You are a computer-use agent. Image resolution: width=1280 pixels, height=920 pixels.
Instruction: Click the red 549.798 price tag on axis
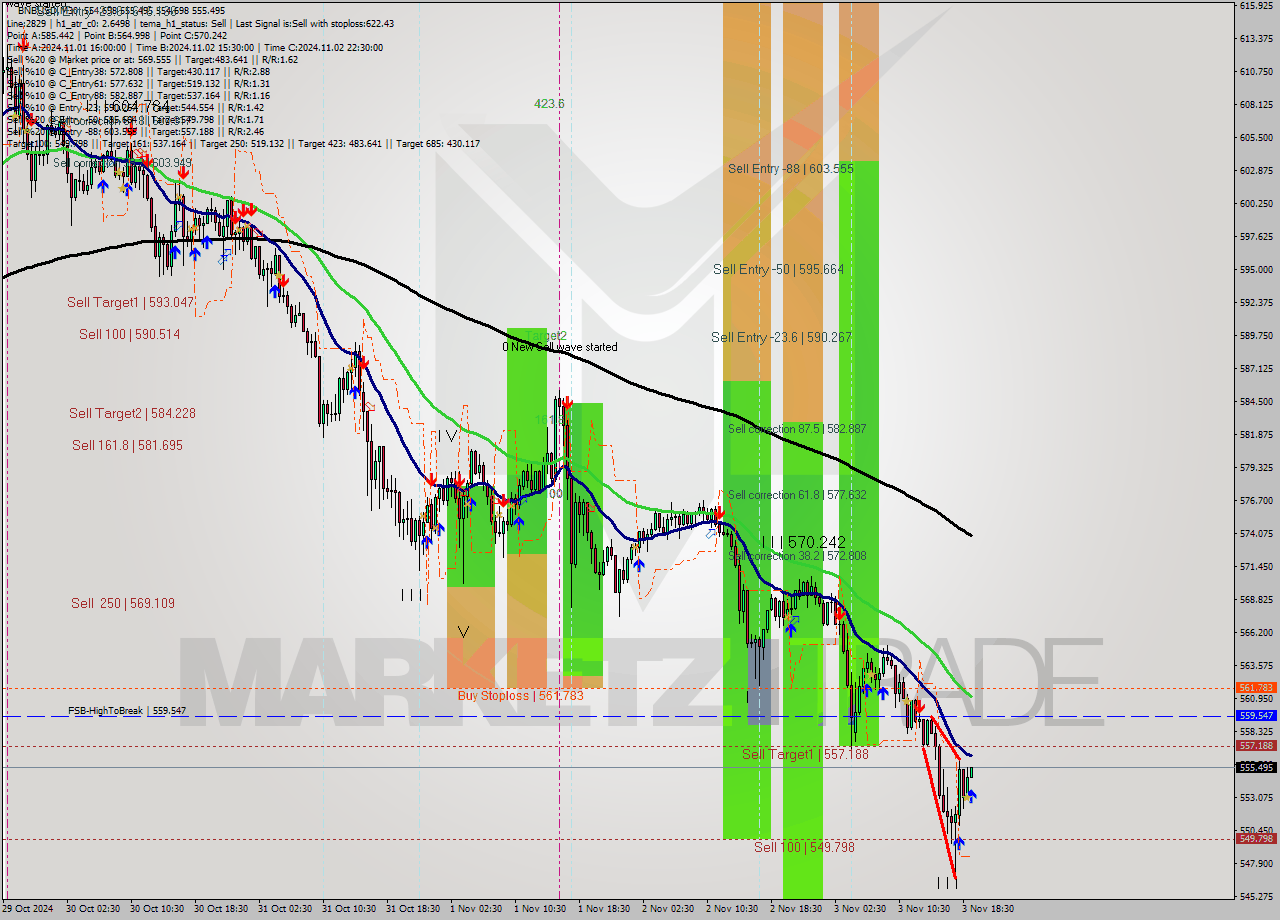1256,839
